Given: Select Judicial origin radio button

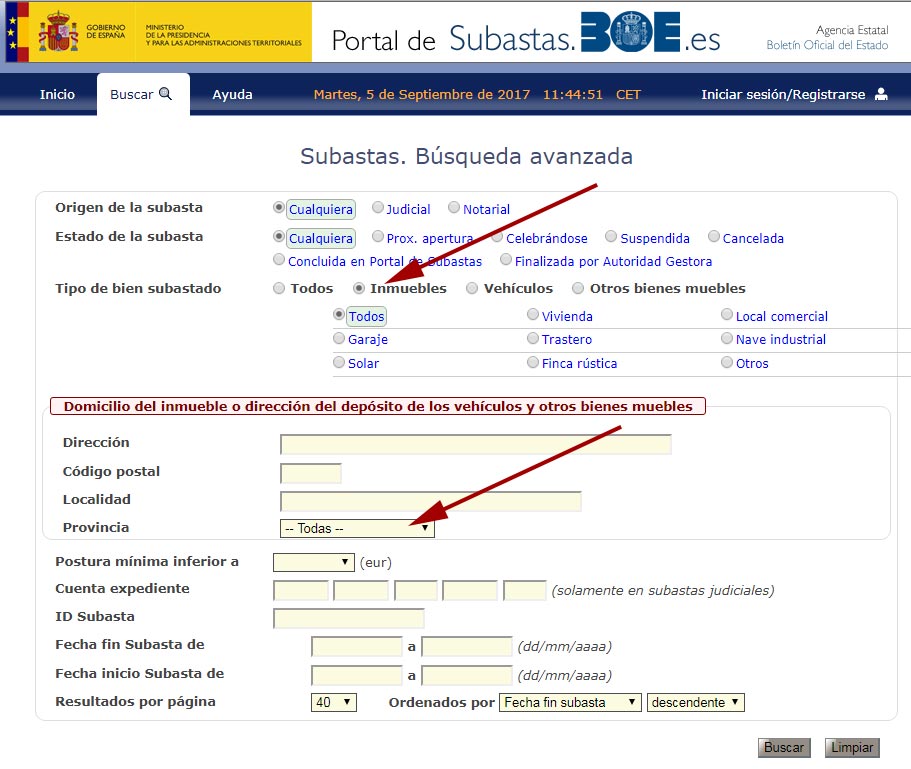Looking at the screenshot, I should pos(378,207).
